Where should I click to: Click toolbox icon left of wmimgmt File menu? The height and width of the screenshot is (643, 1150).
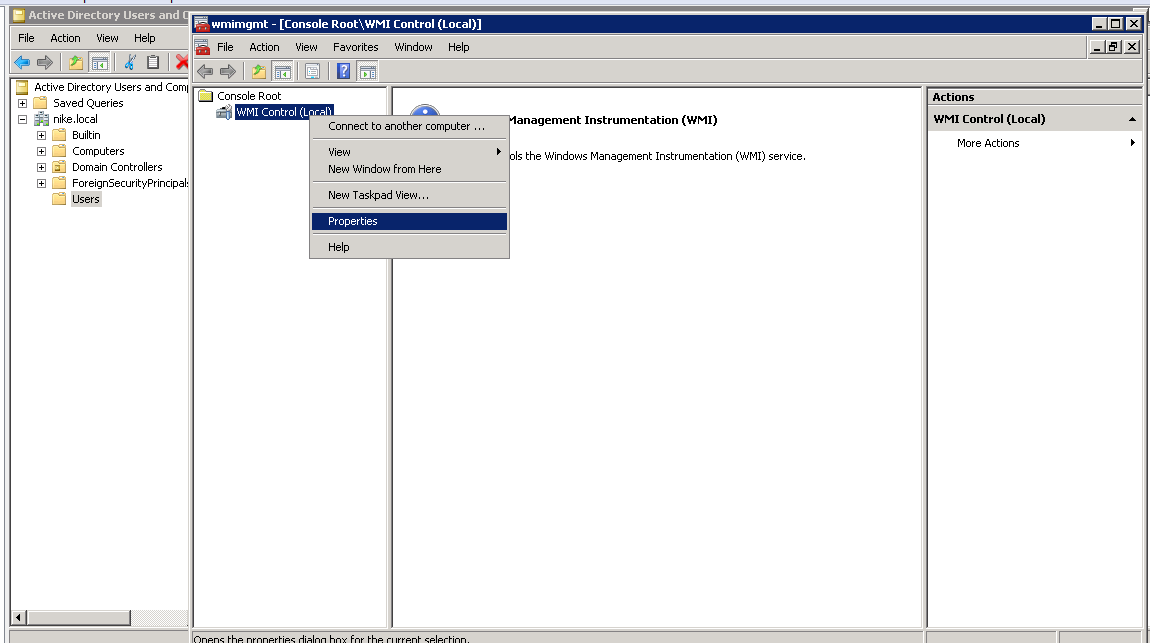(202, 47)
